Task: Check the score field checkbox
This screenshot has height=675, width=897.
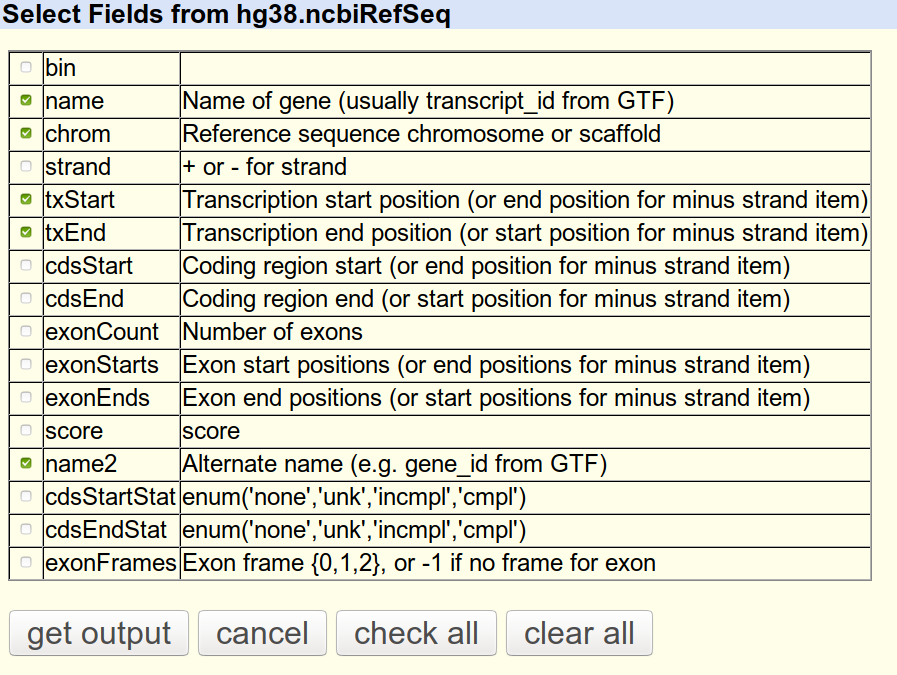Action: 26,431
